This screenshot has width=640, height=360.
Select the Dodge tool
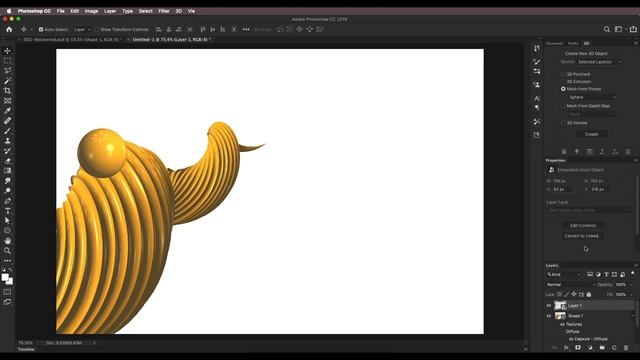point(7,191)
